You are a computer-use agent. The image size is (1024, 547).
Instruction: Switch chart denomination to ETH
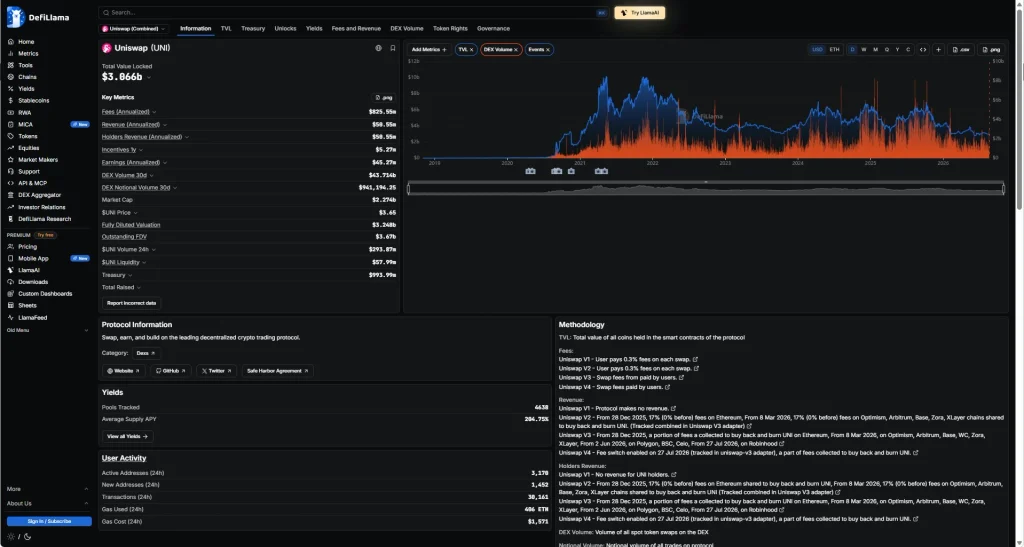[x=834, y=50]
